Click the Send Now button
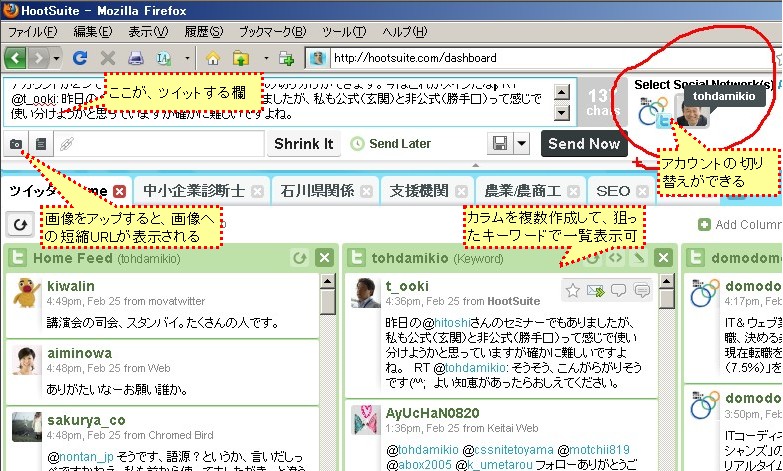The image size is (783, 471). coord(584,144)
